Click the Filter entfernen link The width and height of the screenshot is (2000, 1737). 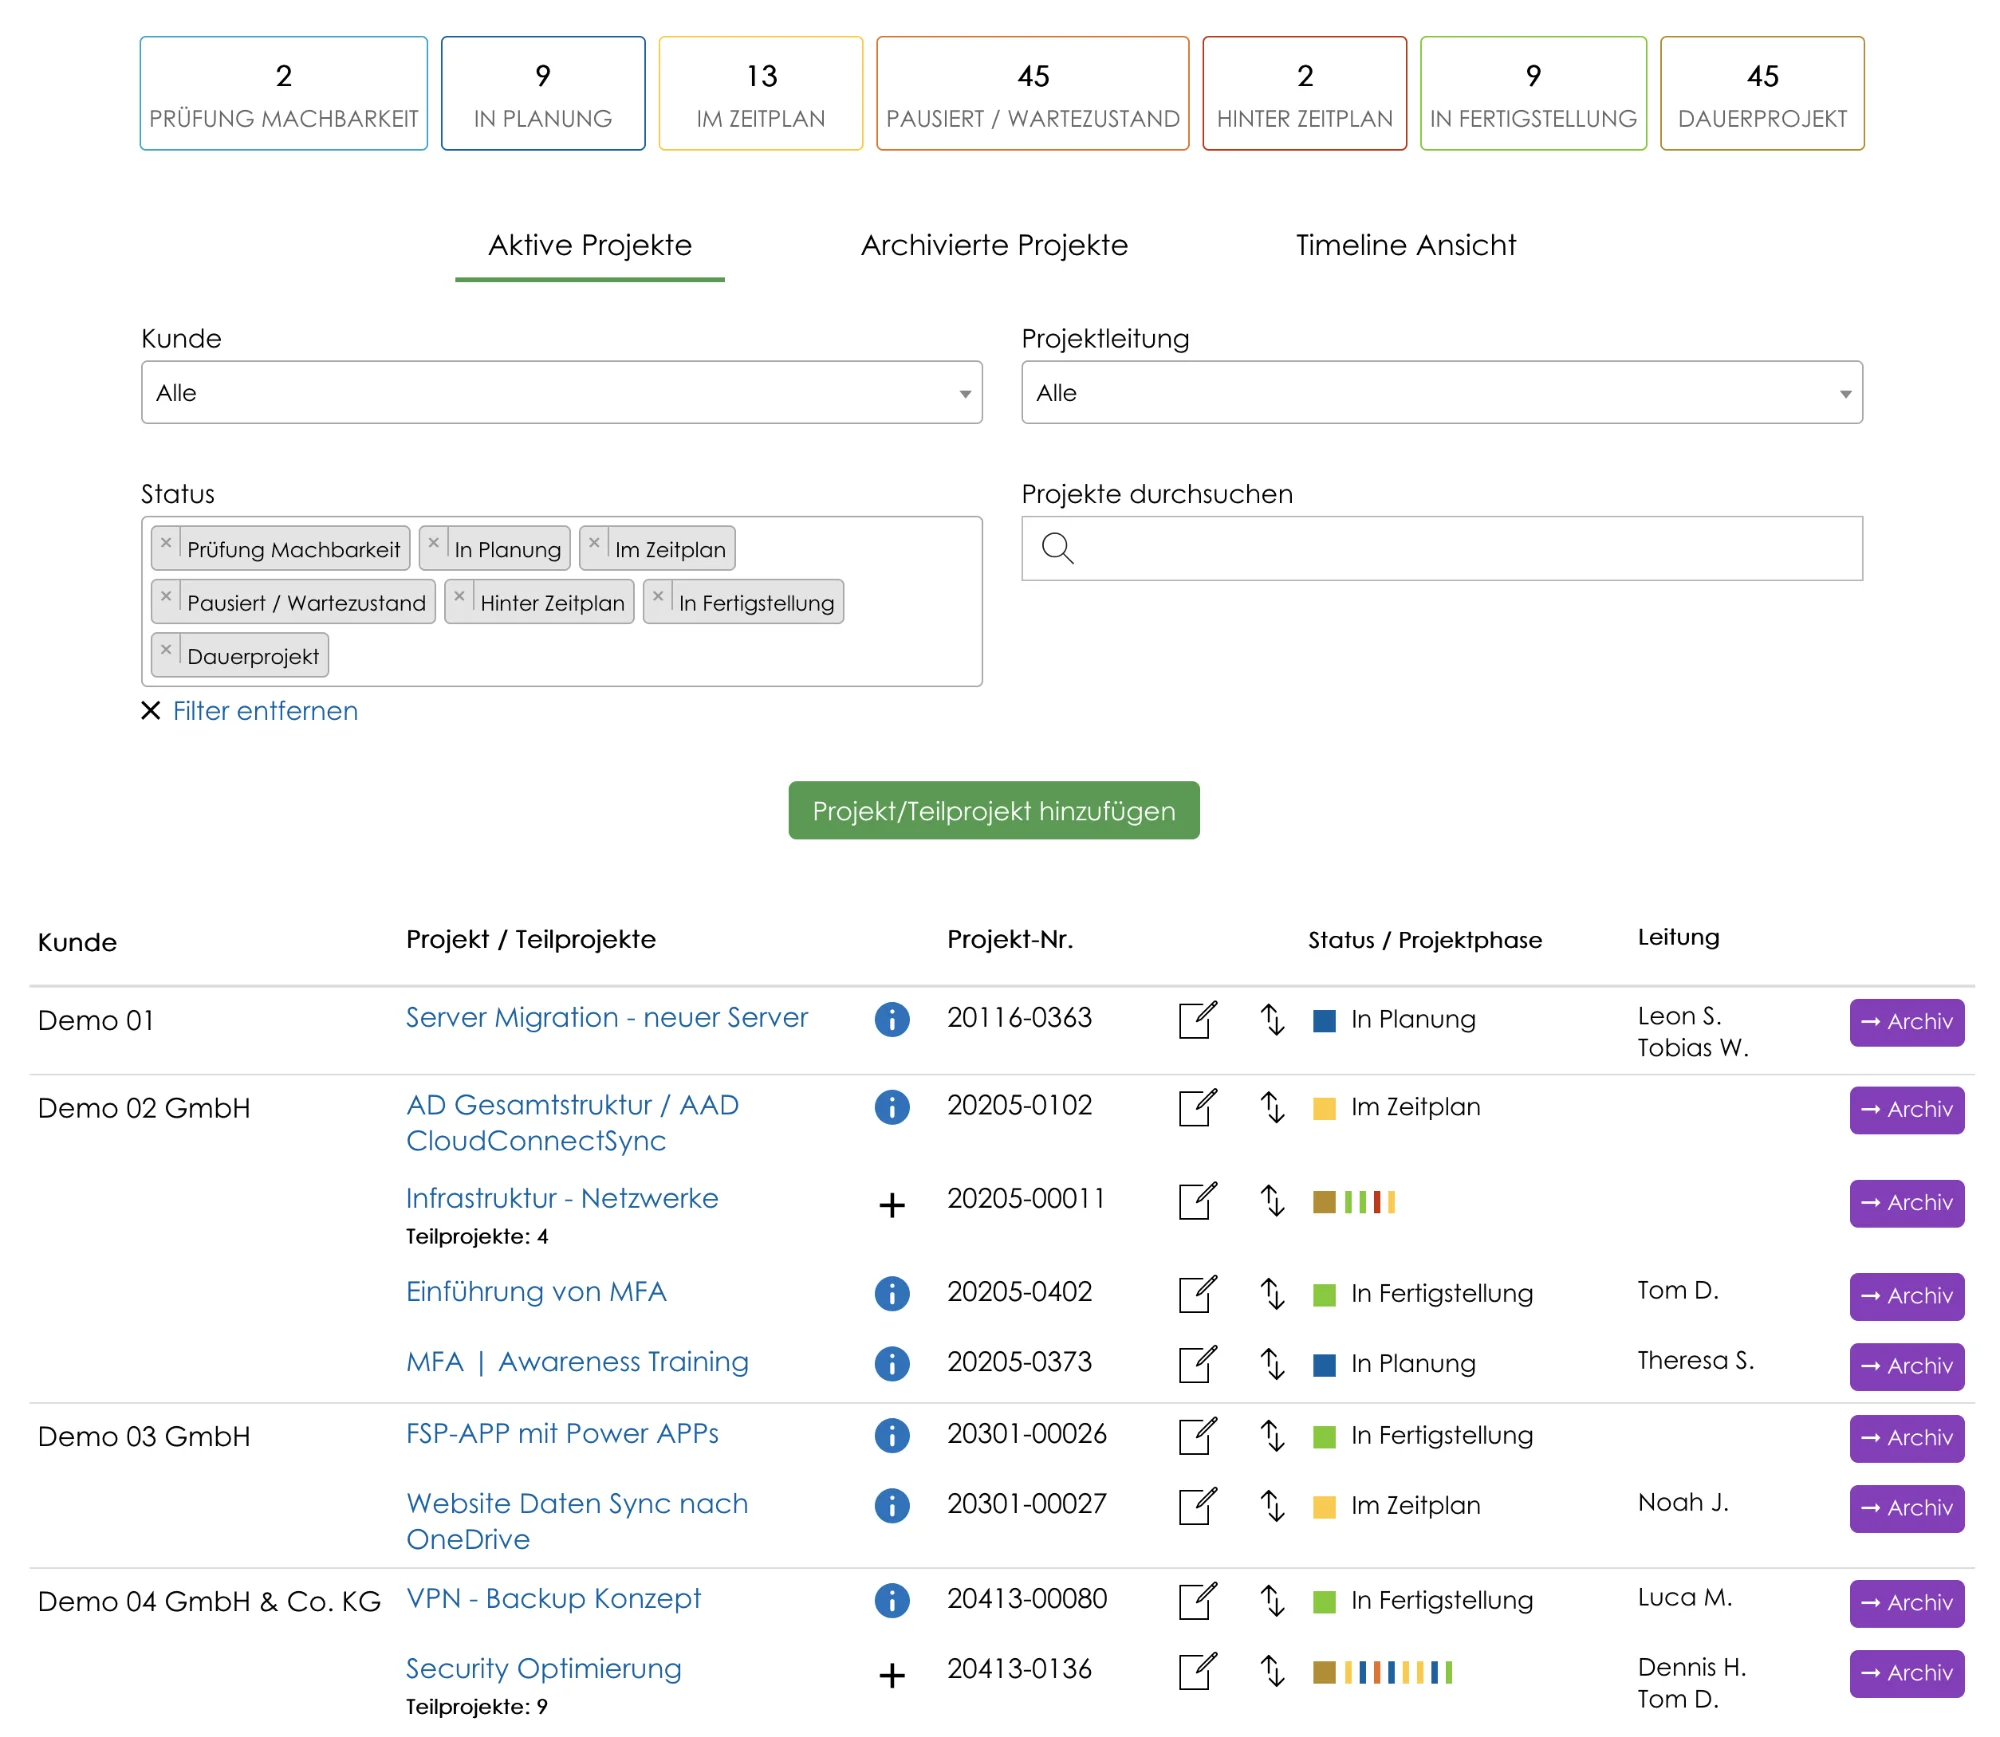[x=265, y=711]
